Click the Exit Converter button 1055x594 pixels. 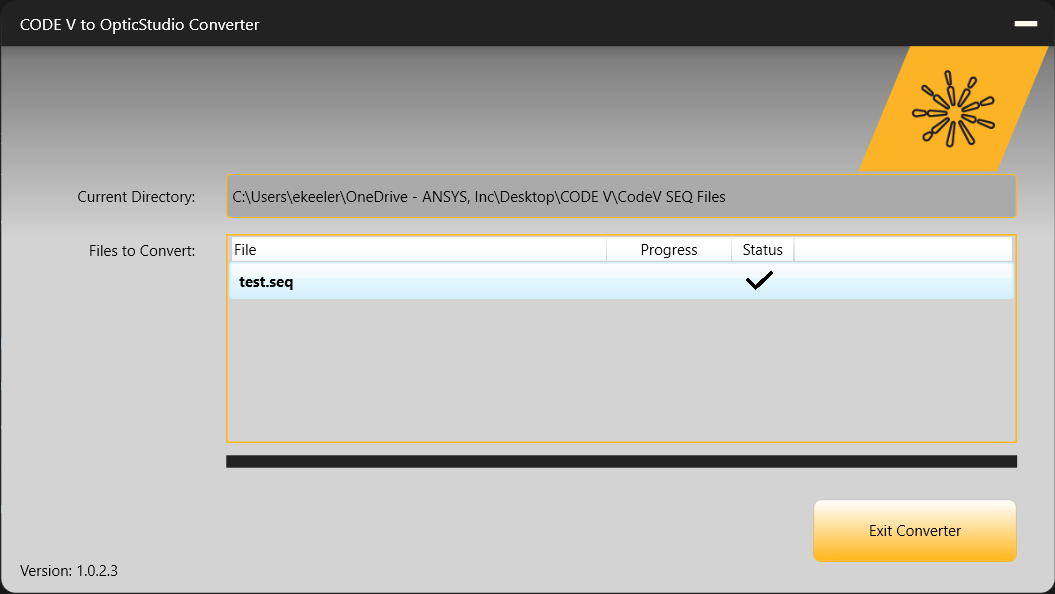[x=914, y=530]
